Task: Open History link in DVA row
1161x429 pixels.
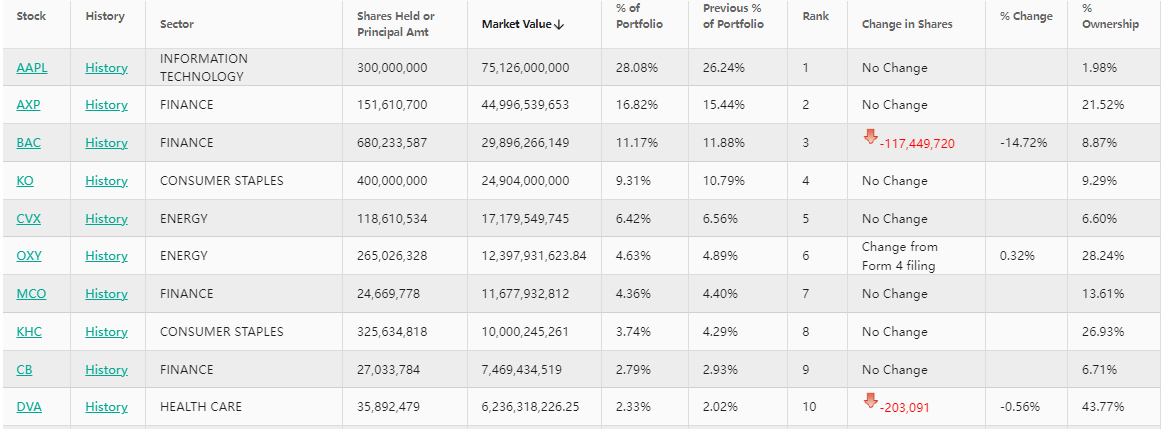Action: 106,407
